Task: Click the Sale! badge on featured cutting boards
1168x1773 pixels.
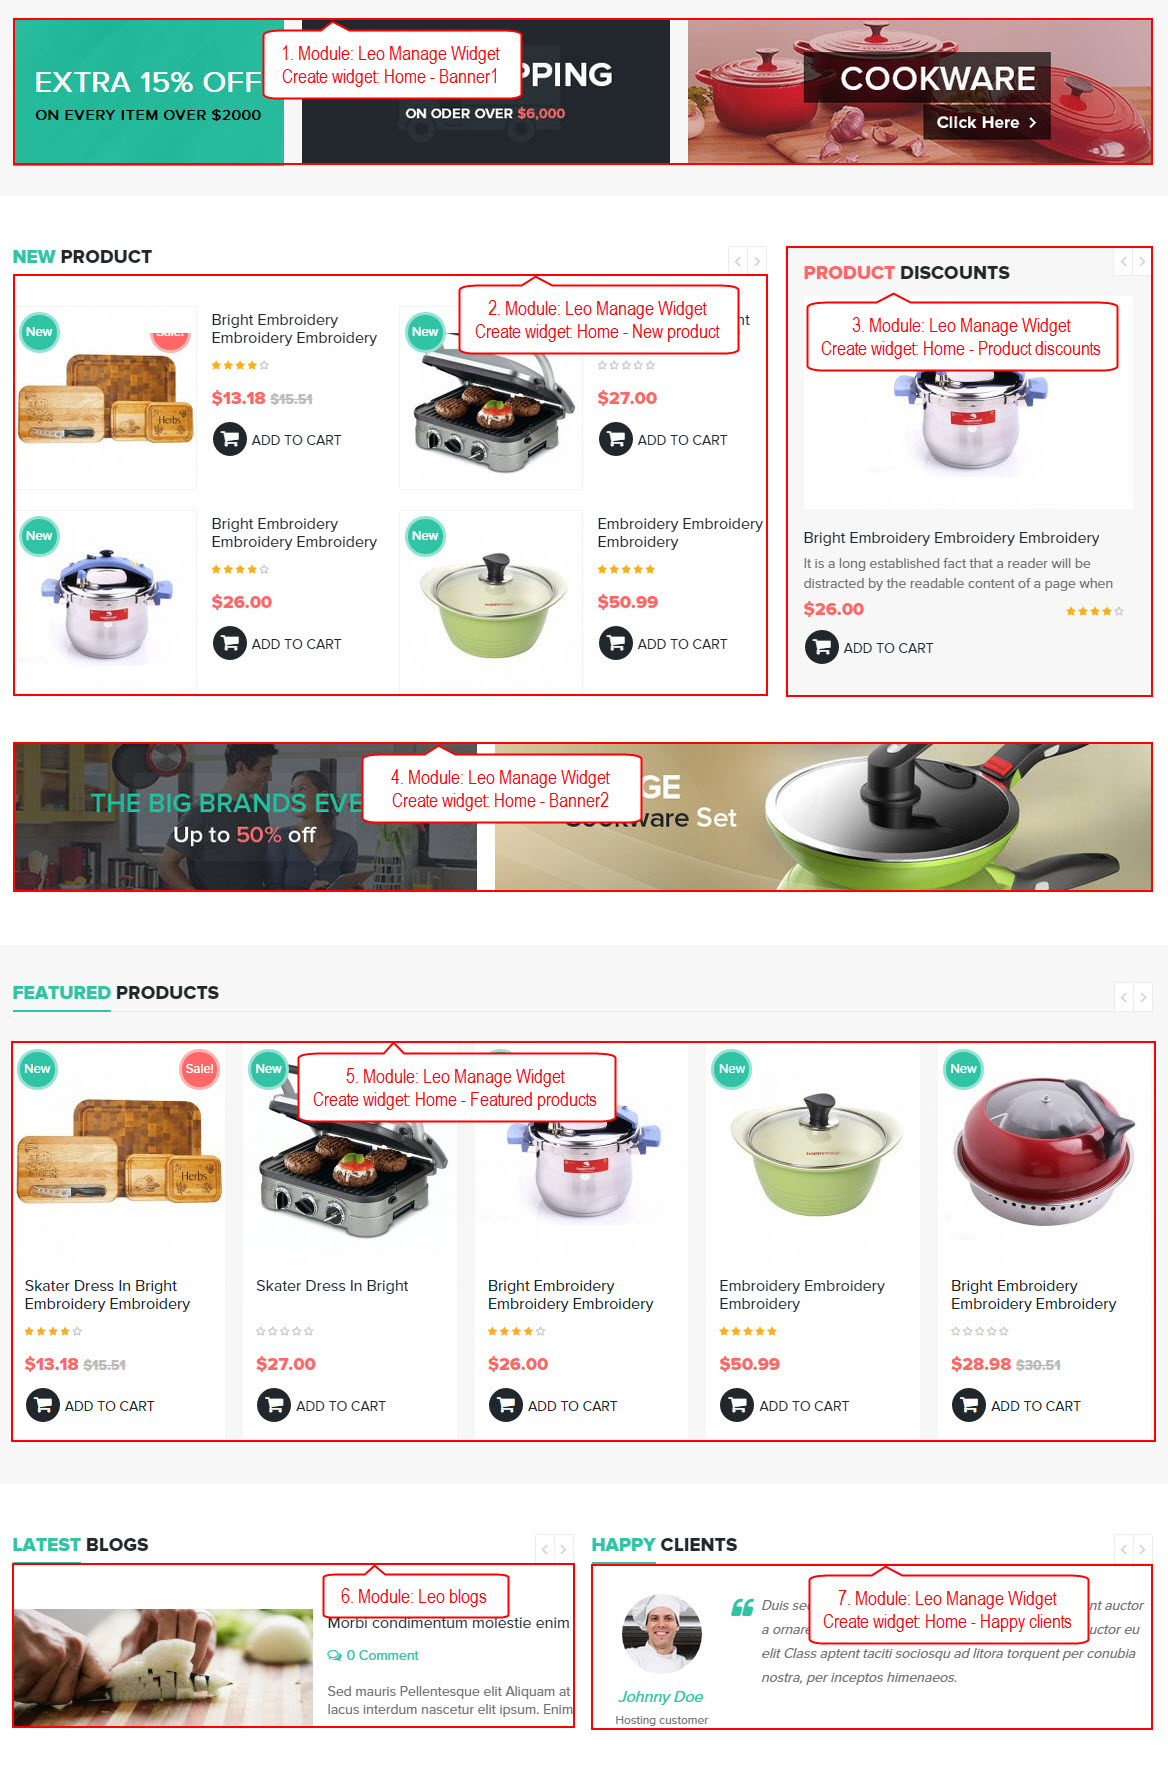Action: pos(199,1069)
